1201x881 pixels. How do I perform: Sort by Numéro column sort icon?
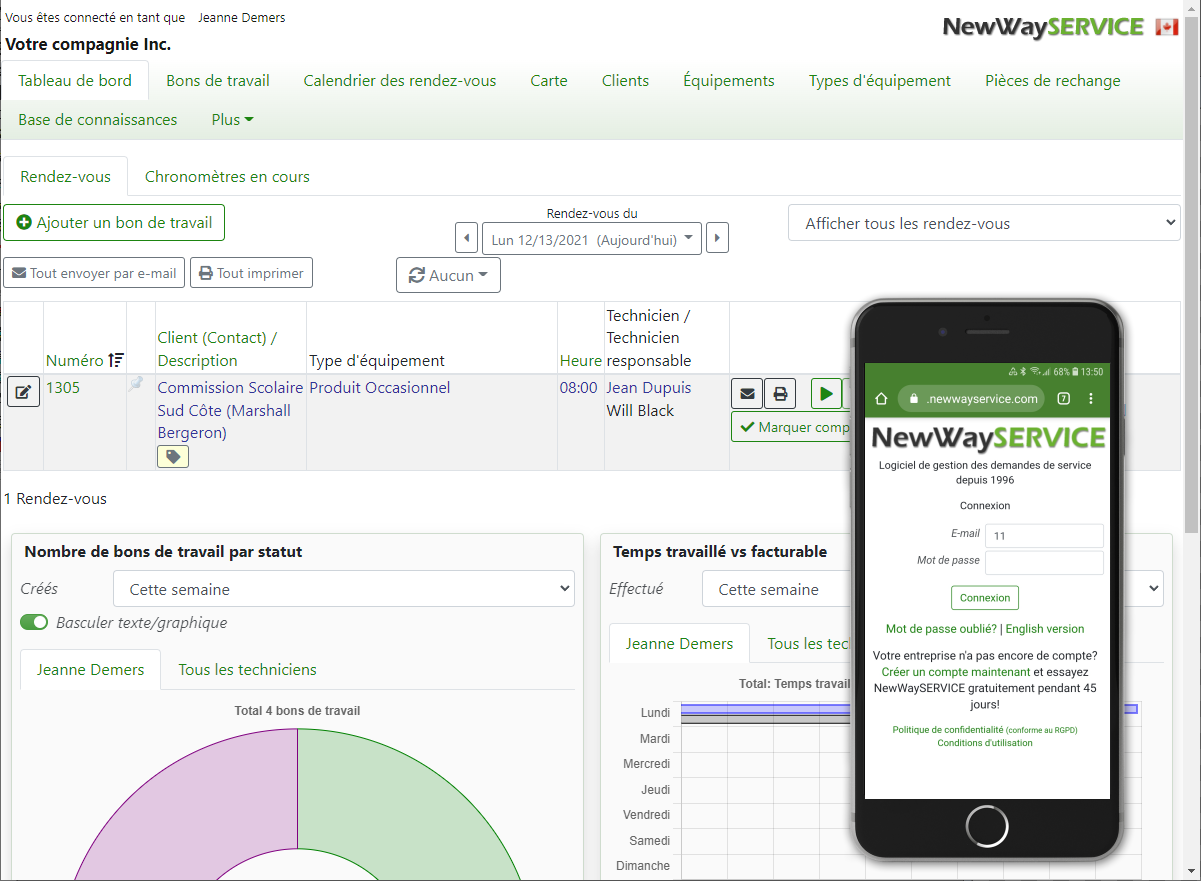click(116, 360)
